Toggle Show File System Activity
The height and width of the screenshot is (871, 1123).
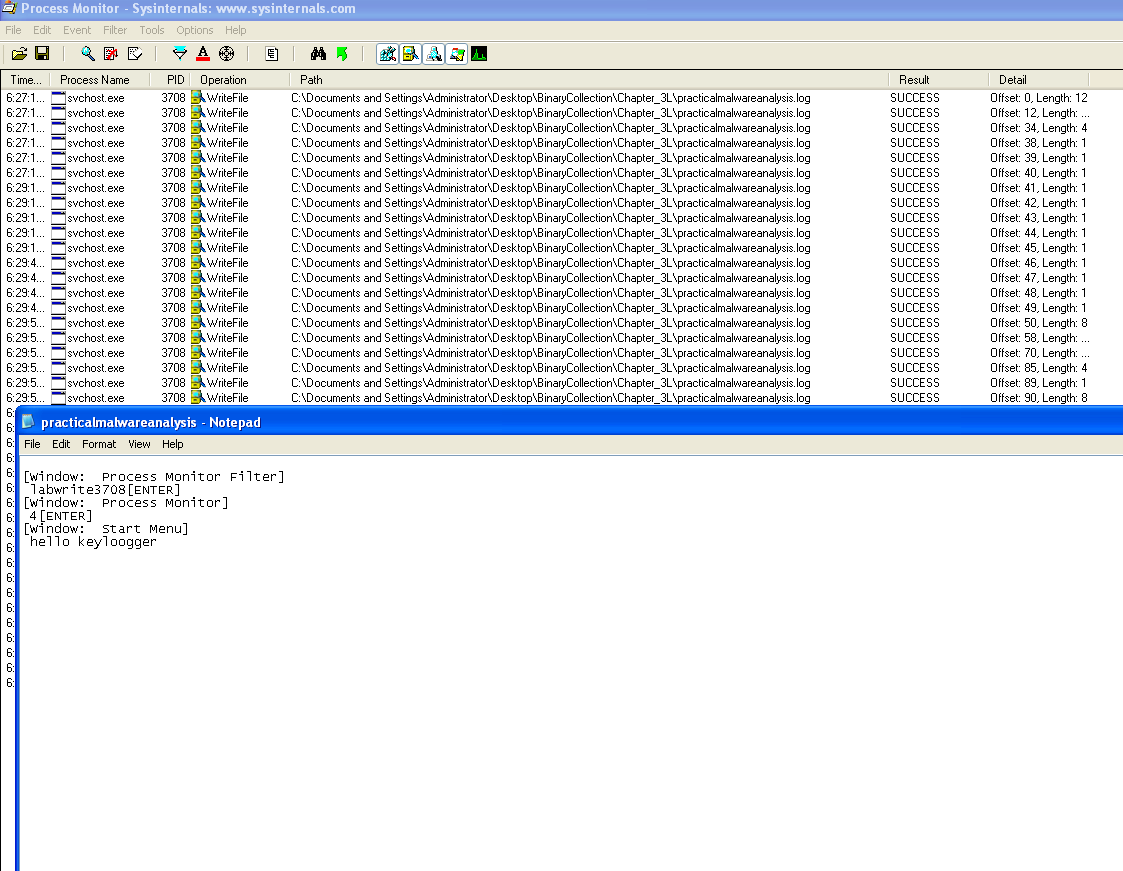tap(410, 54)
